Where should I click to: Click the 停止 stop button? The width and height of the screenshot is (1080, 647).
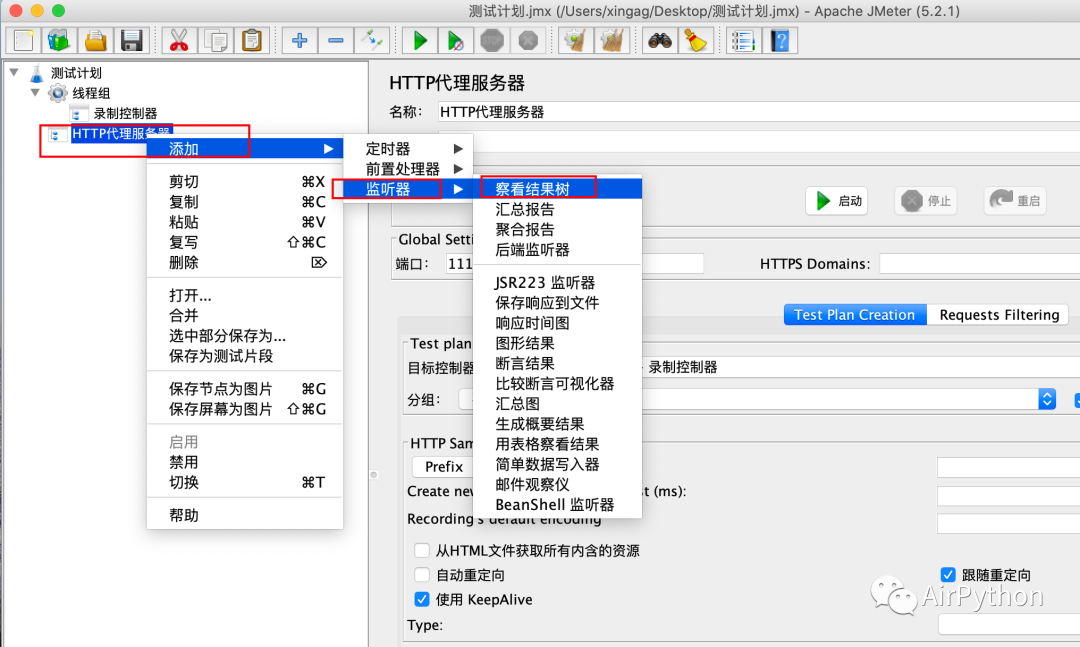point(926,201)
